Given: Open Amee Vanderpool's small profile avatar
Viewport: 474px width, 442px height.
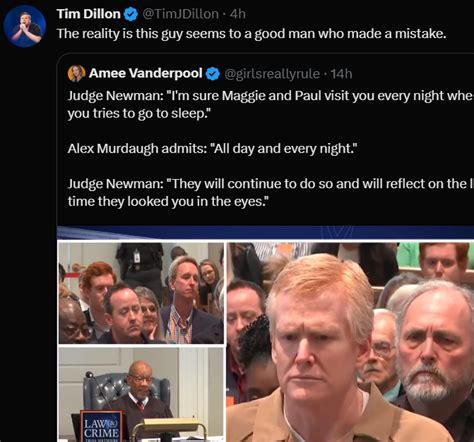Looking at the screenshot, I should point(76,73).
